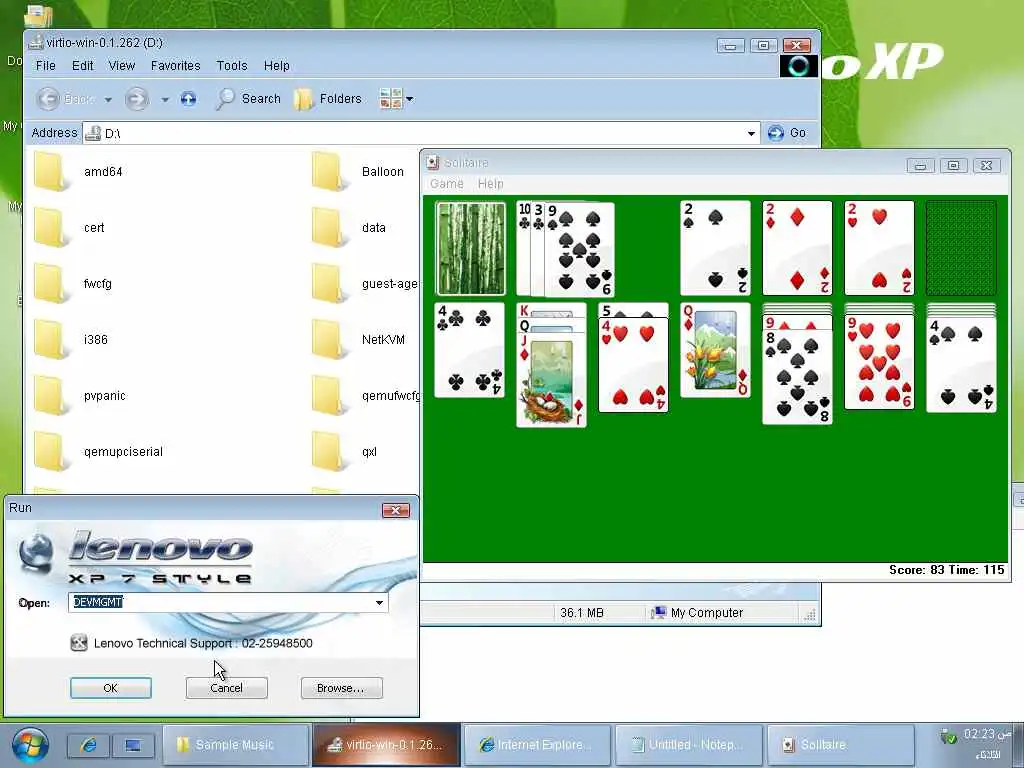Click the 8 of spades tableau card
Image resolution: width=1024 pixels, height=768 pixels.
click(797, 379)
